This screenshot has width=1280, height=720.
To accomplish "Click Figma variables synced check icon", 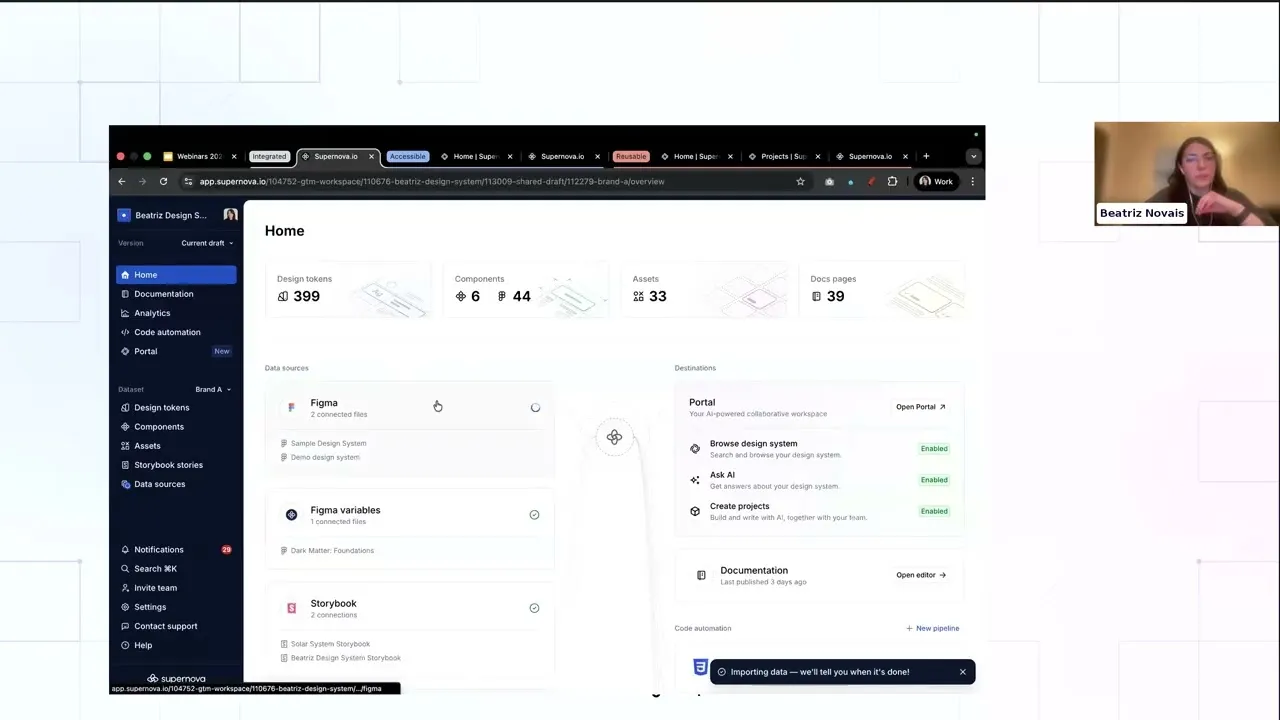I will [x=534, y=515].
